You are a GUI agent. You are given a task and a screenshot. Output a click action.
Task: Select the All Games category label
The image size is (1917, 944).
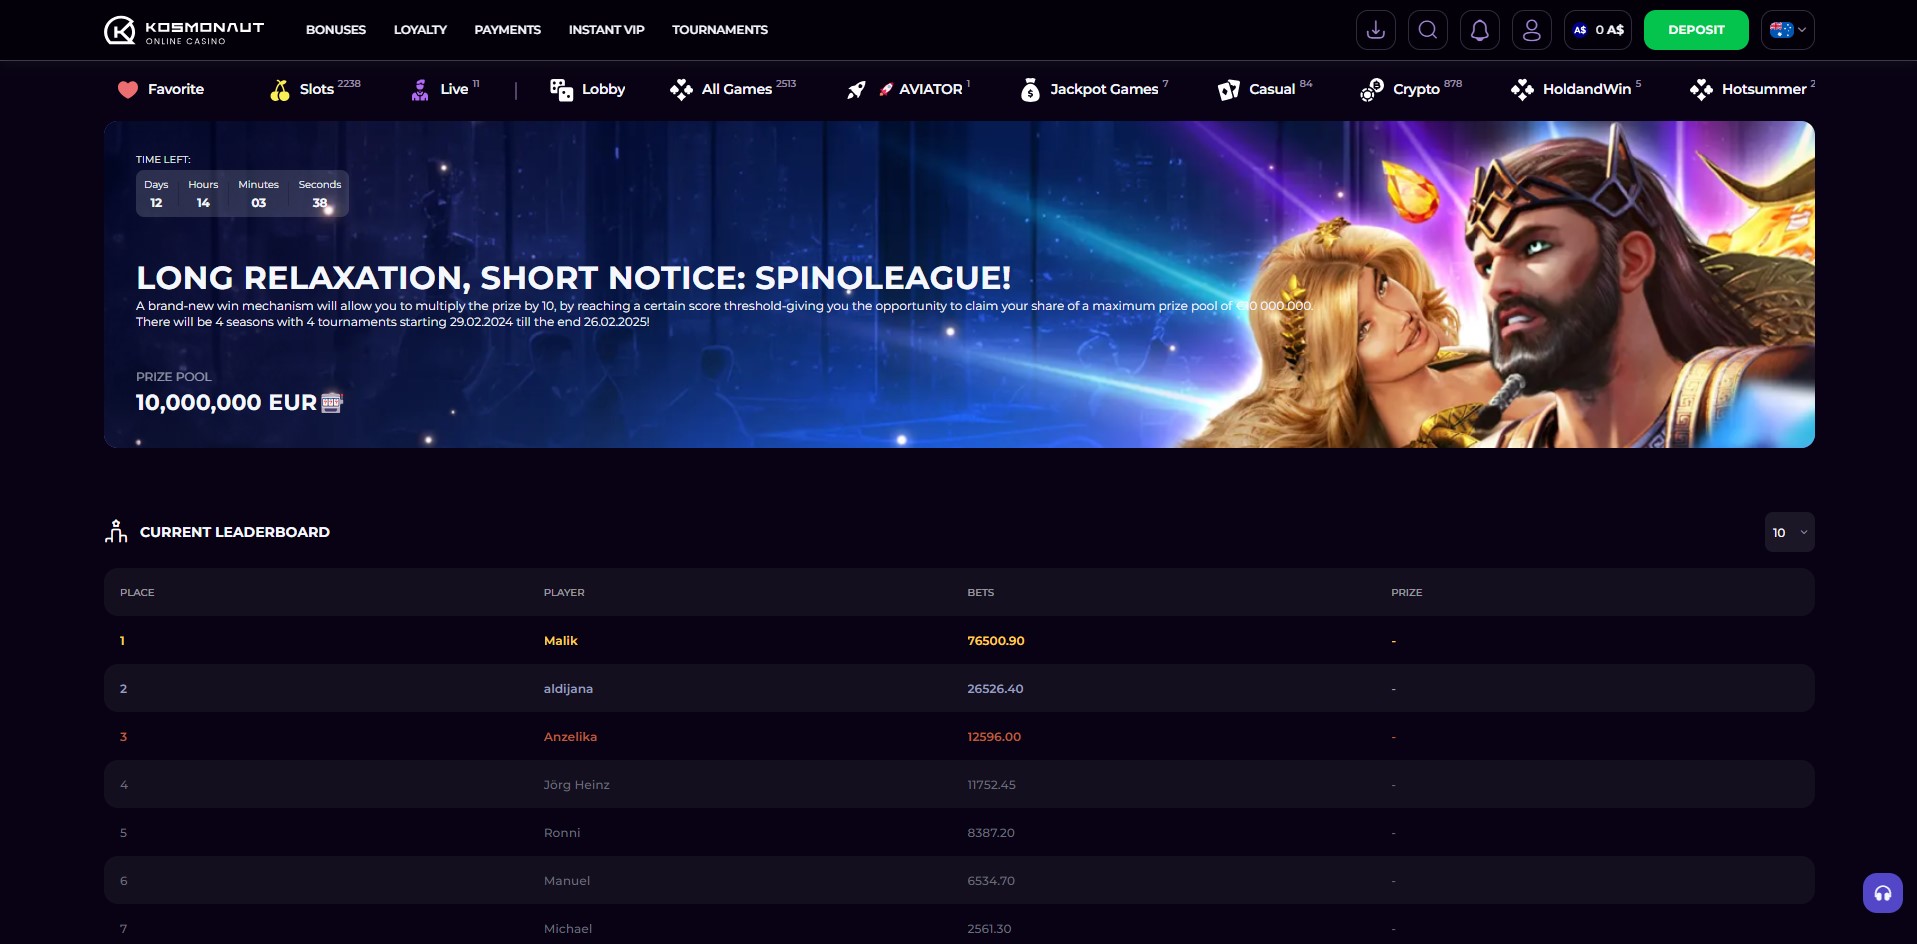click(737, 89)
